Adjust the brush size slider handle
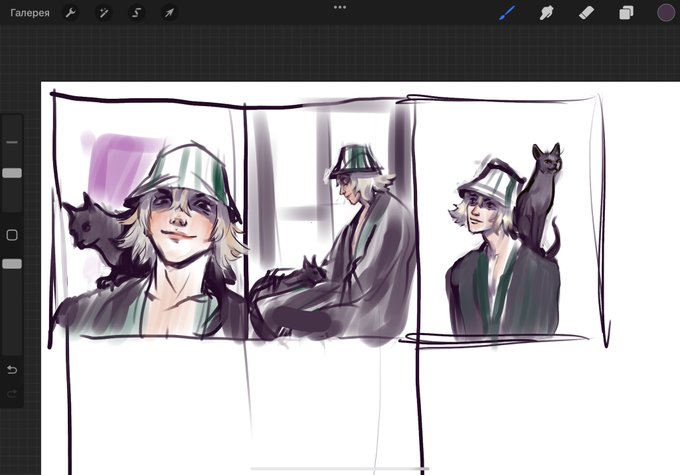Viewport: 680px width, 475px height. (x=12, y=173)
